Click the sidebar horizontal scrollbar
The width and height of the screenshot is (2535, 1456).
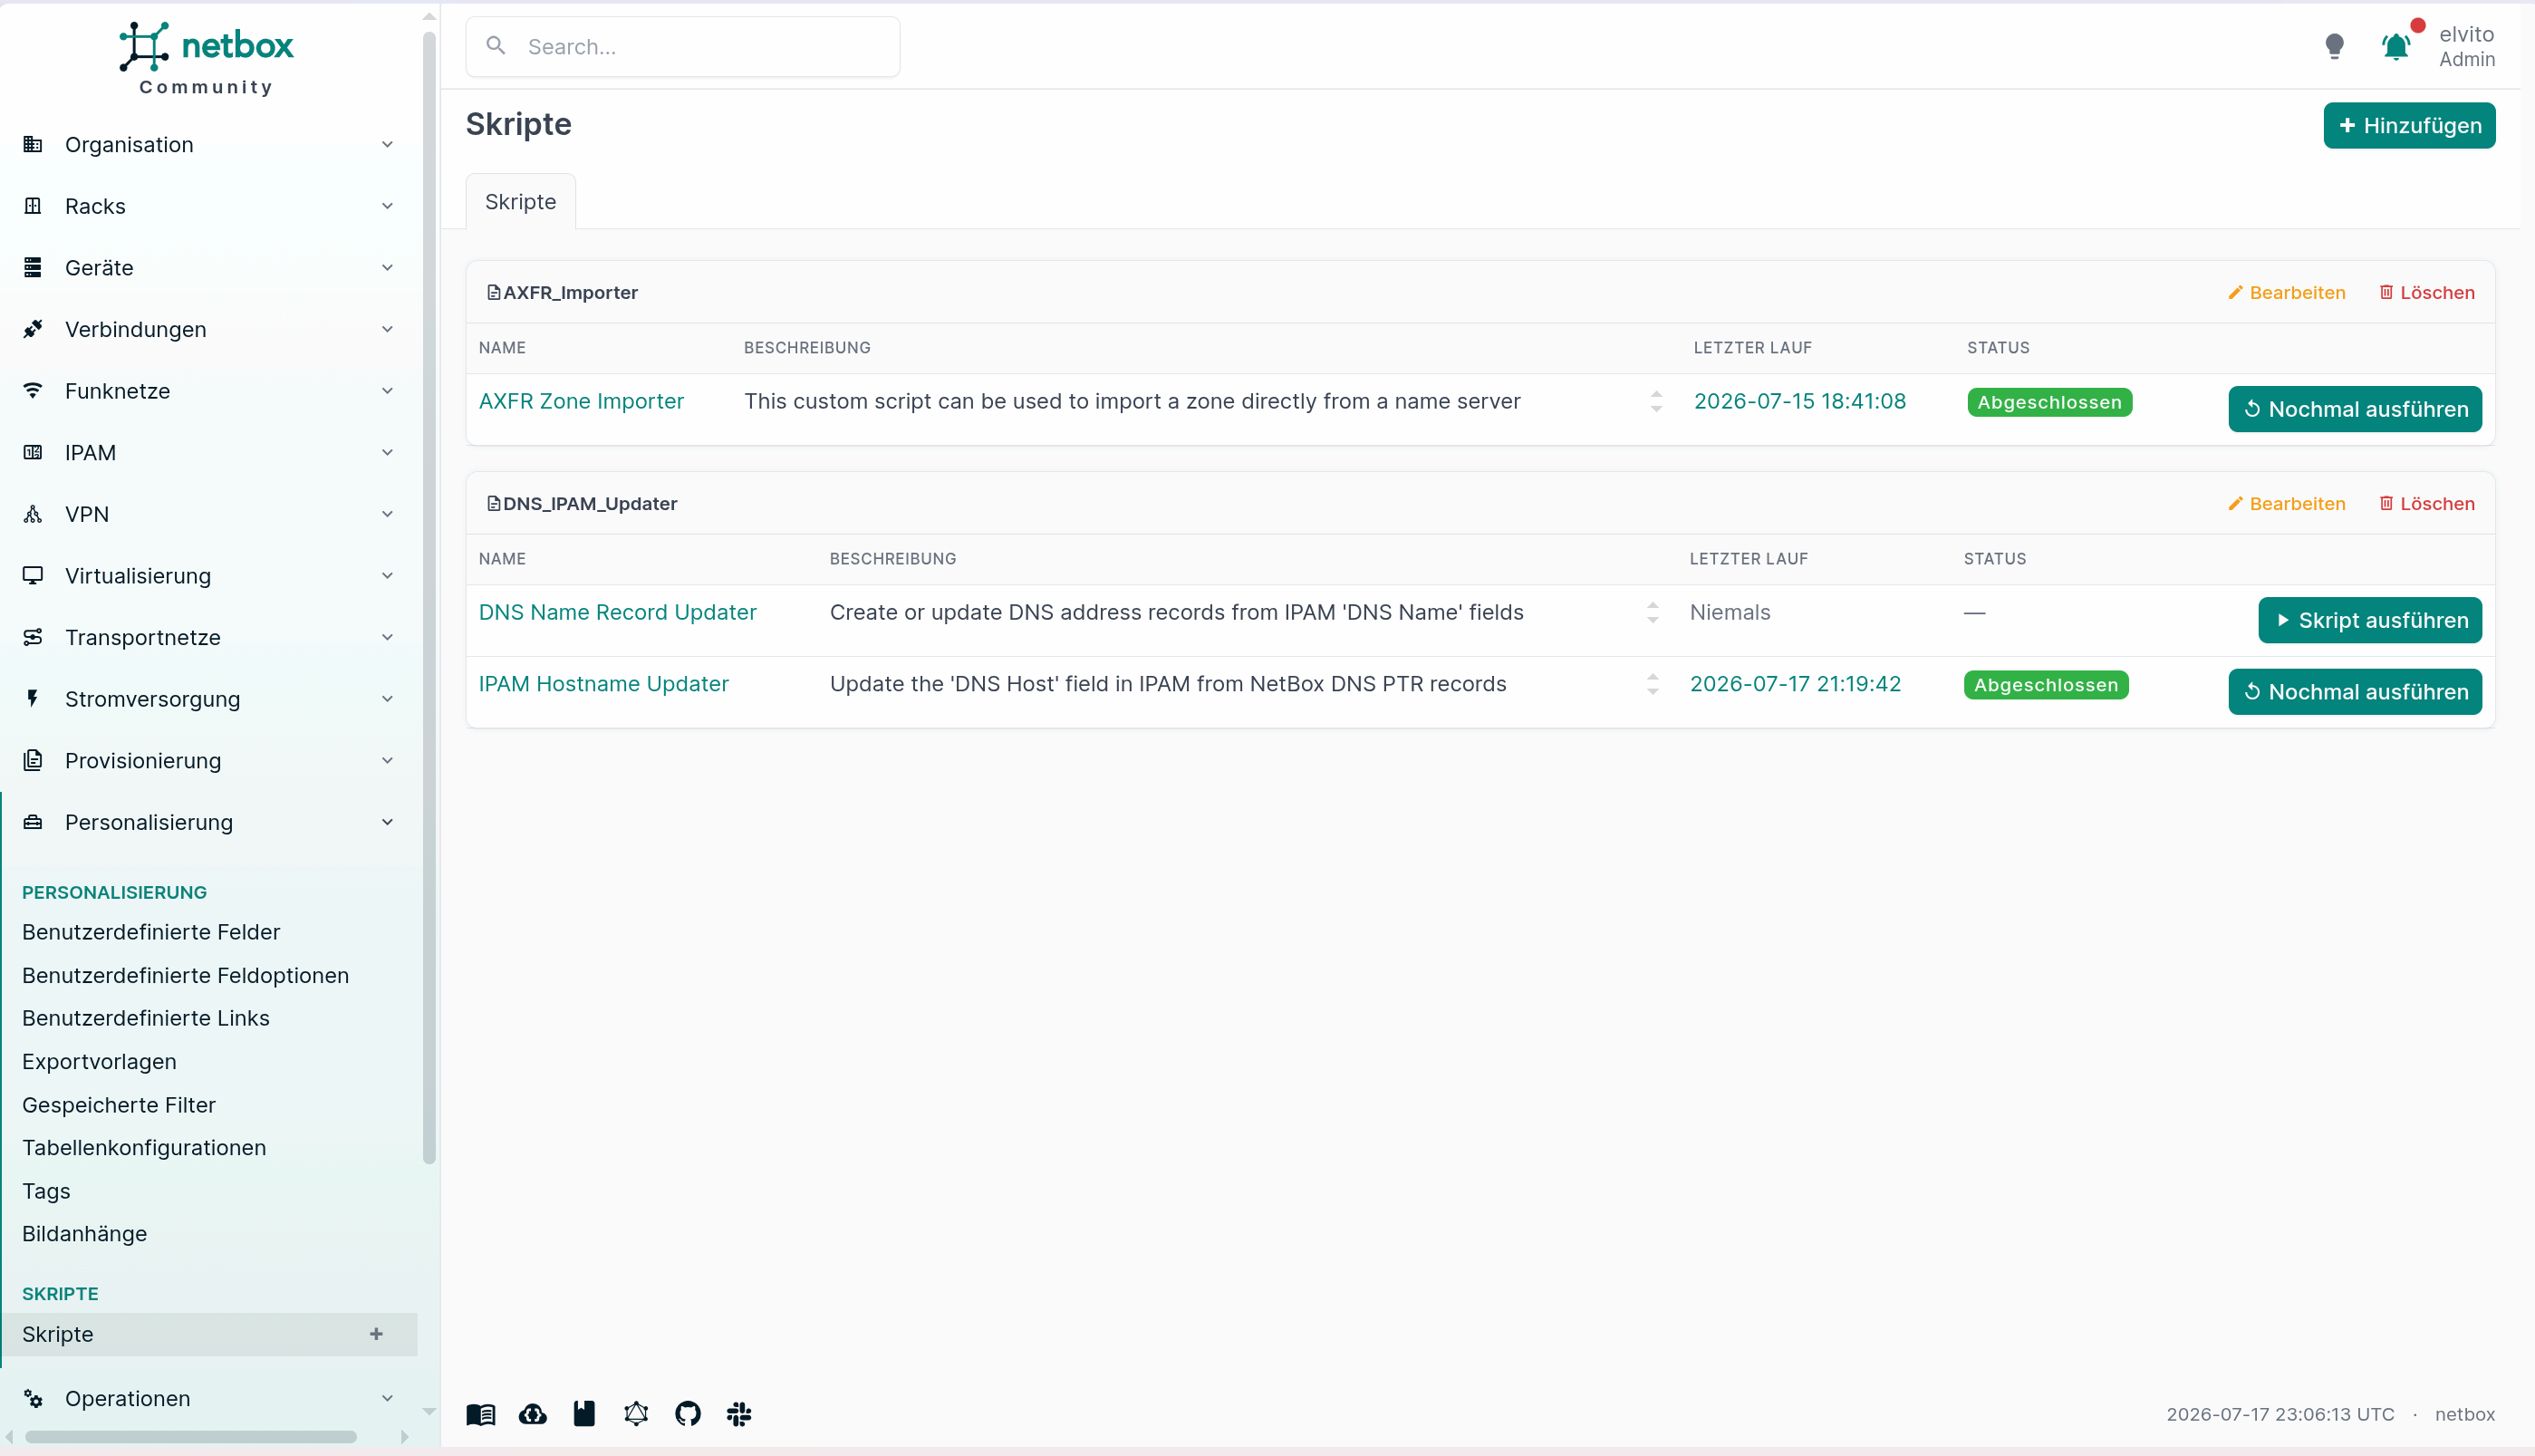coord(190,1437)
